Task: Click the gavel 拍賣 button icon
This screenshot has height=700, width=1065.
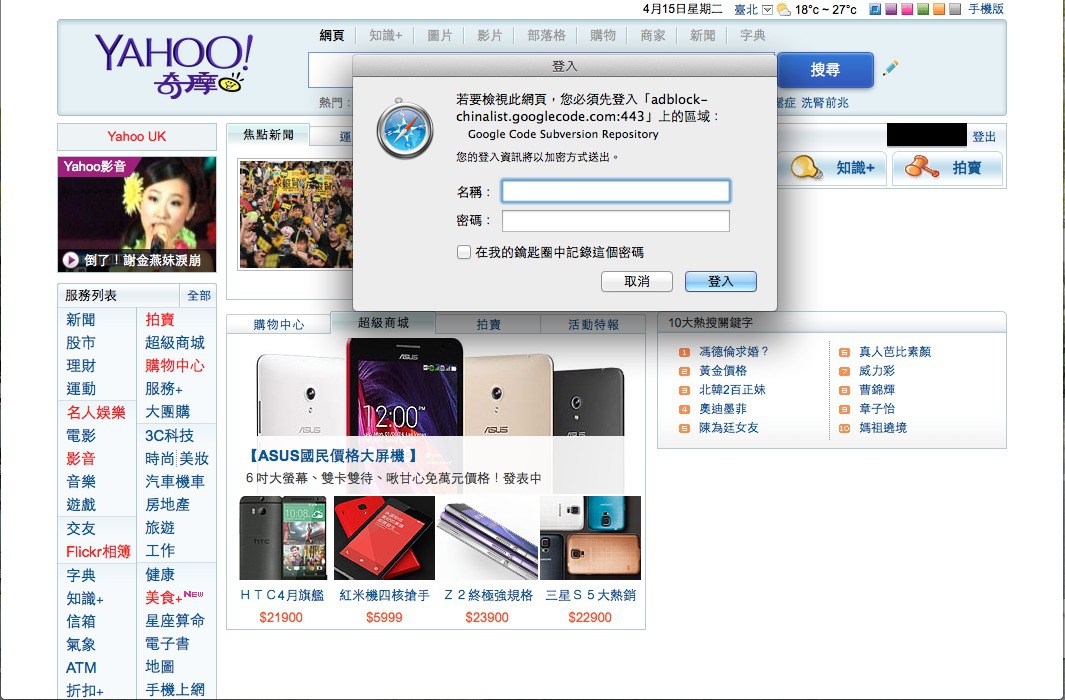Action: coord(922,167)
